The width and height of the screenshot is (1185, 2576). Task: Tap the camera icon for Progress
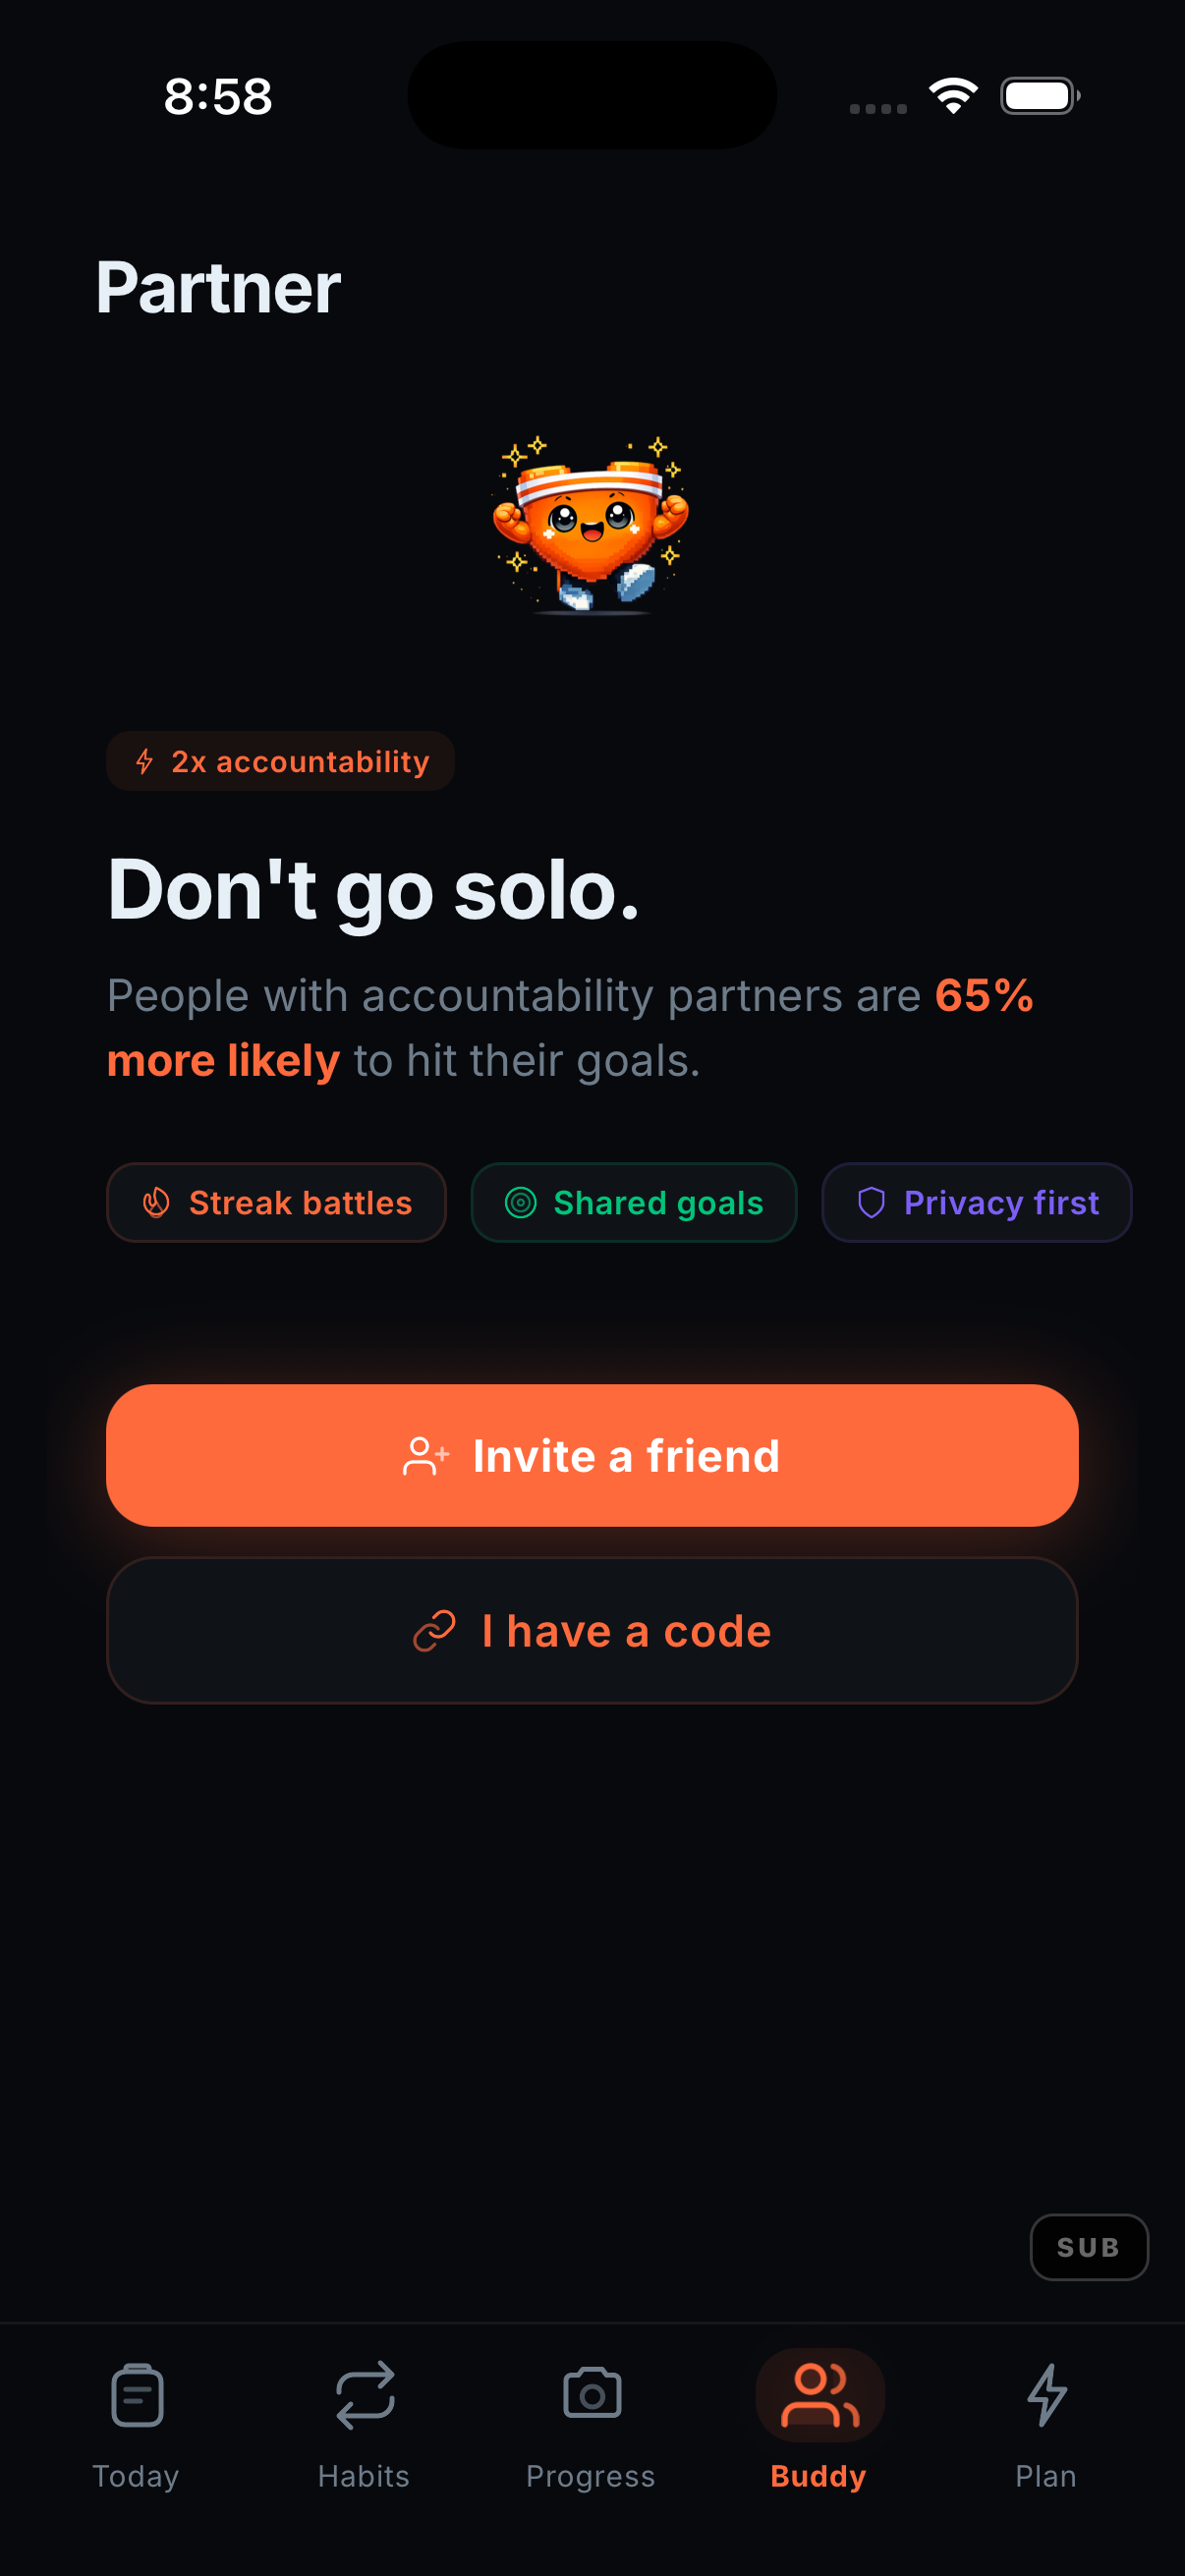[x=591, y=2394]
